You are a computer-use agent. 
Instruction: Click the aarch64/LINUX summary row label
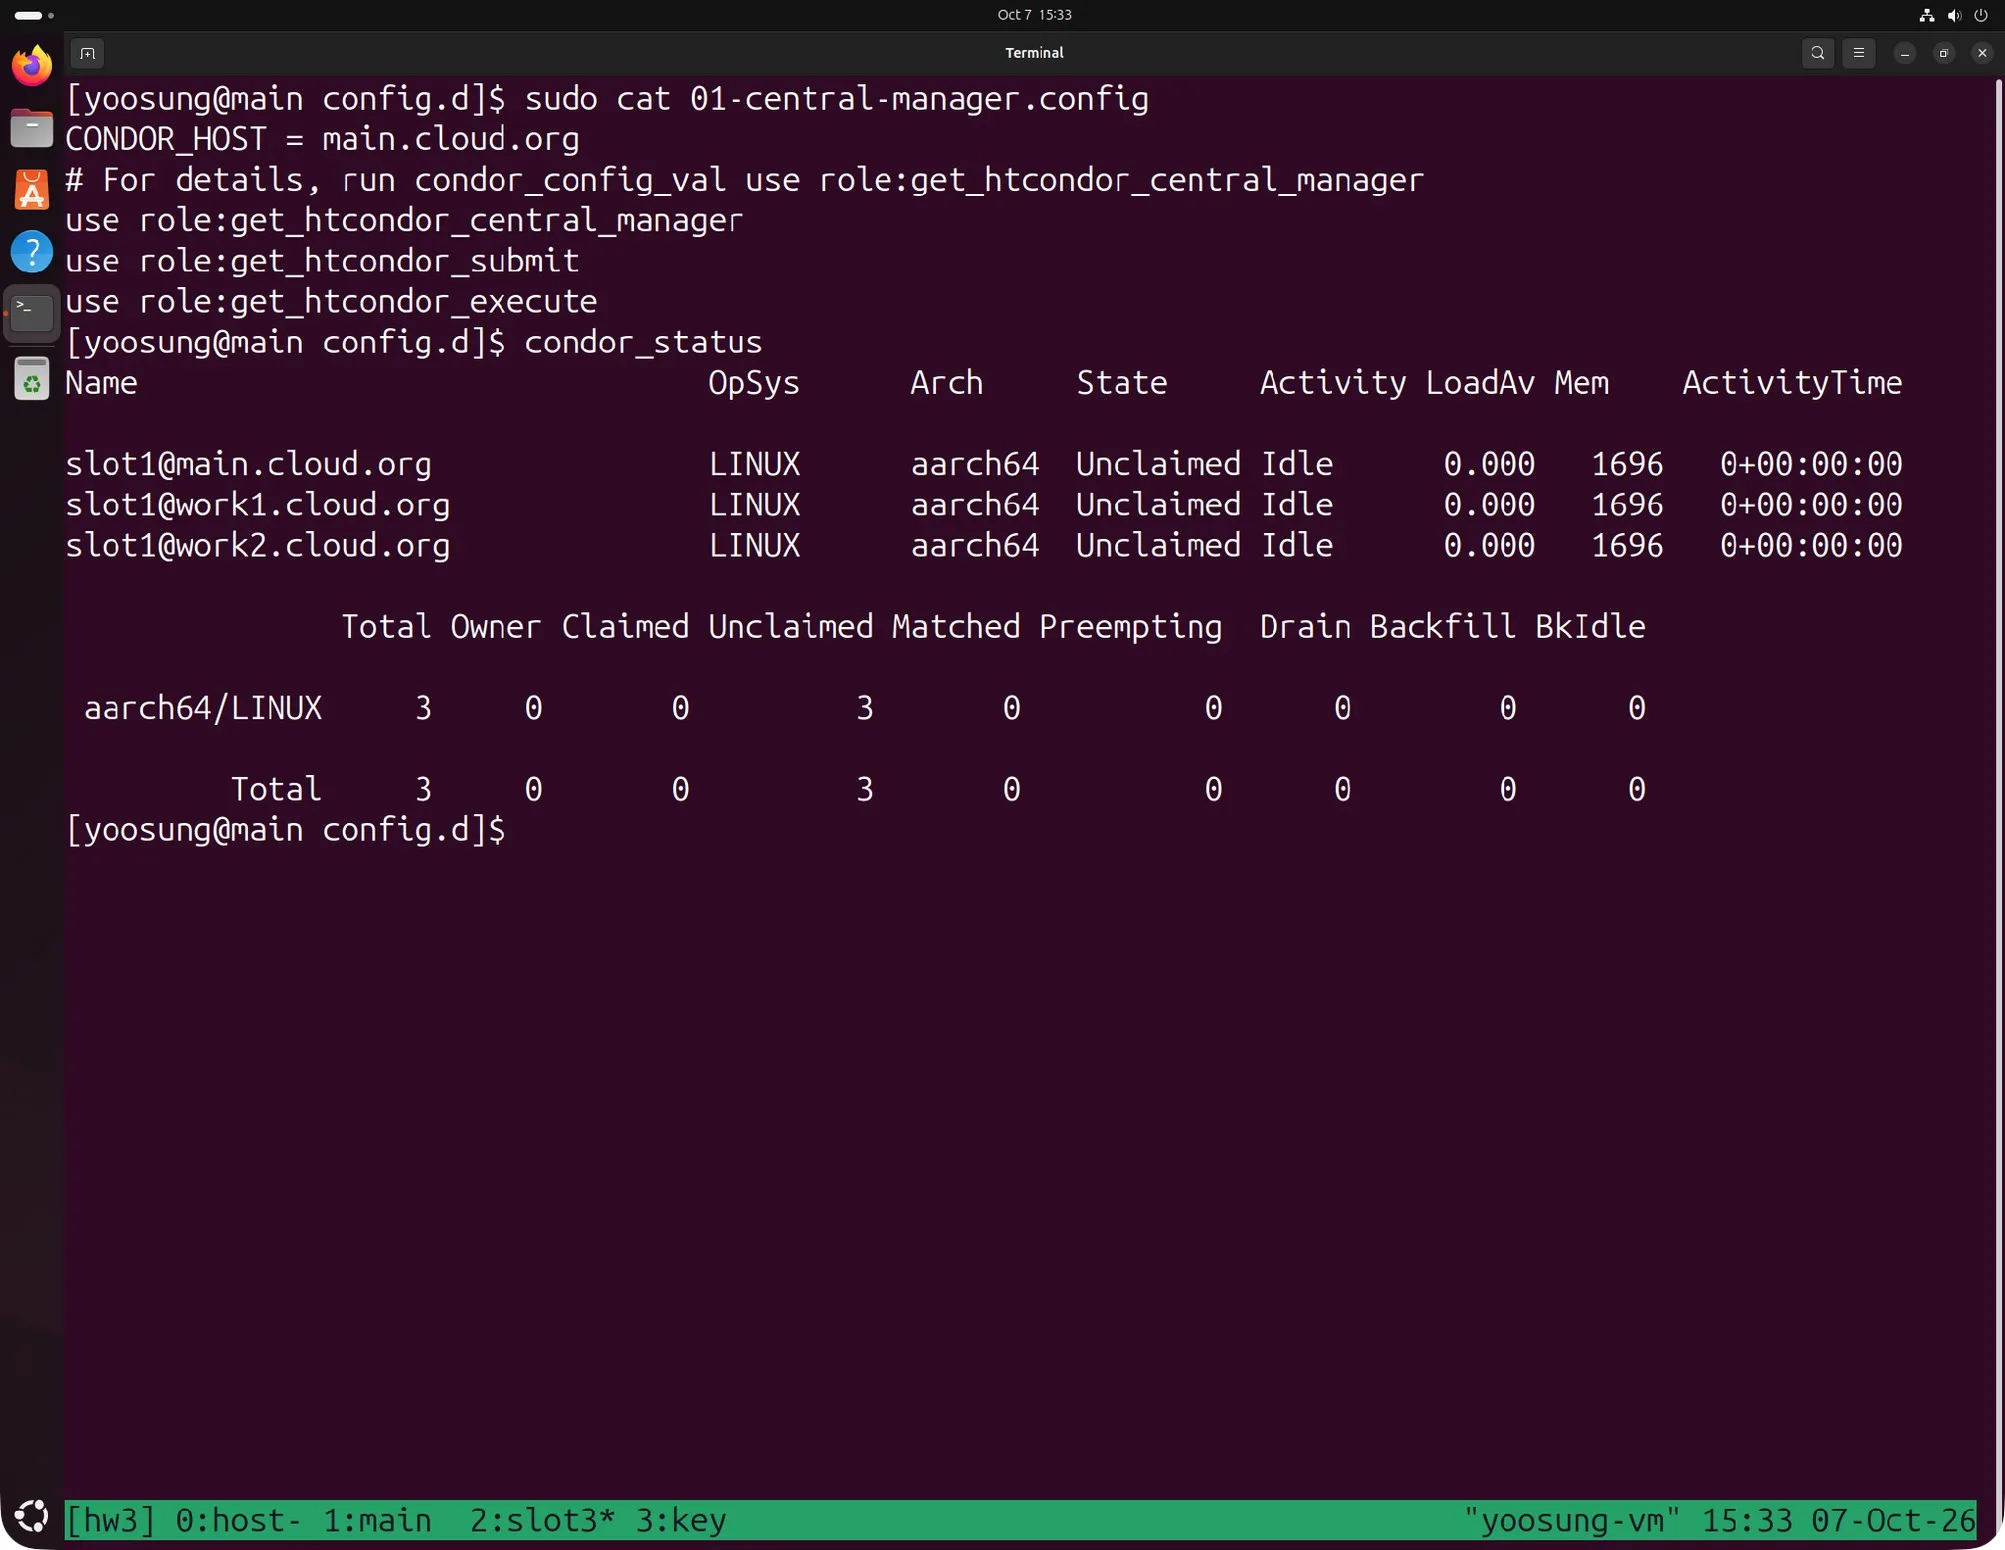(x=202, y=708)
